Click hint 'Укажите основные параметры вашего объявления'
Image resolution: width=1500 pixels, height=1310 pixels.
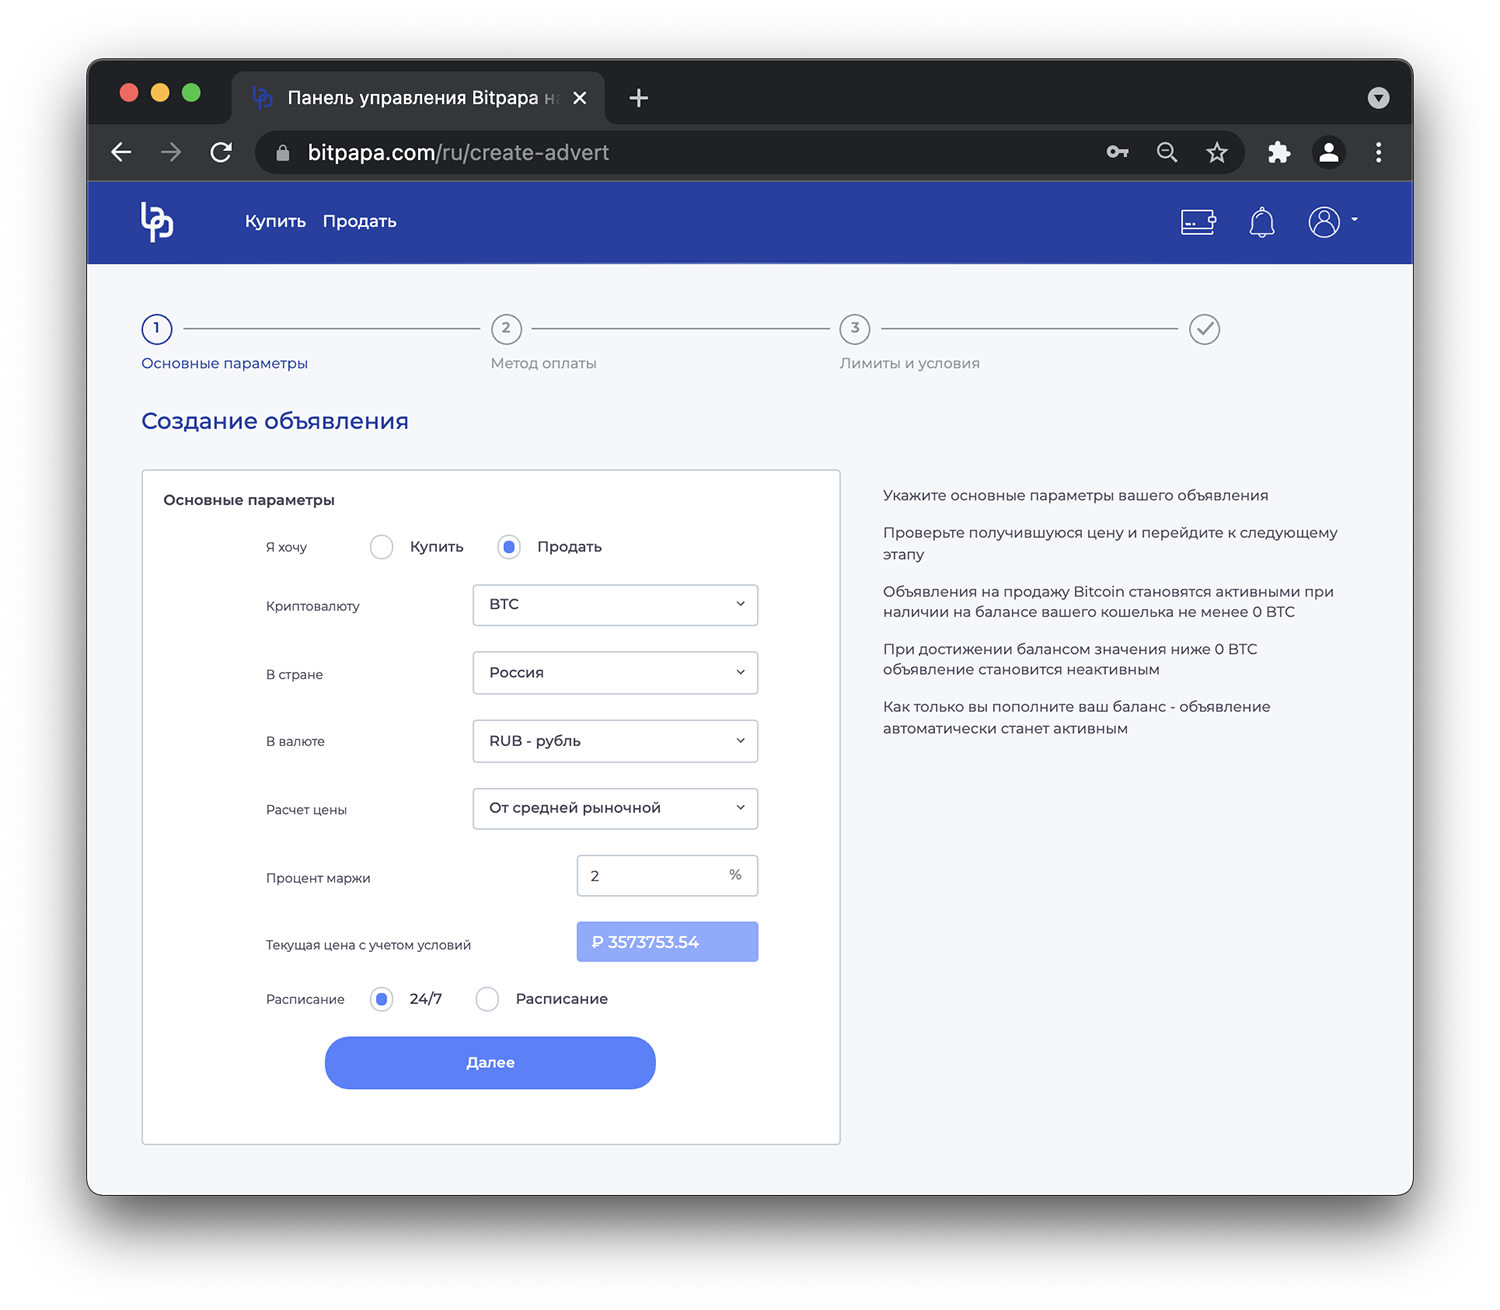coord(1075,496)
